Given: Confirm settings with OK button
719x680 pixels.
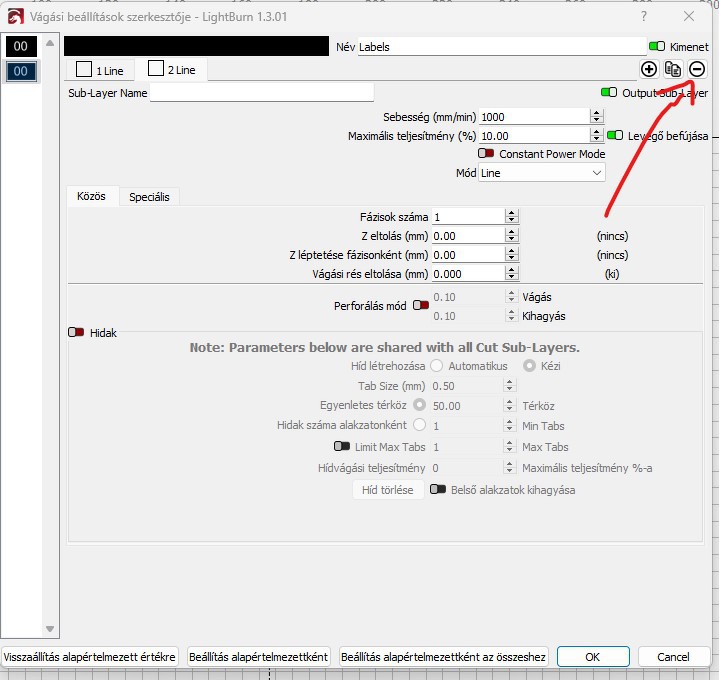Looking at the screenshot, I should click(x=593, y=657).
